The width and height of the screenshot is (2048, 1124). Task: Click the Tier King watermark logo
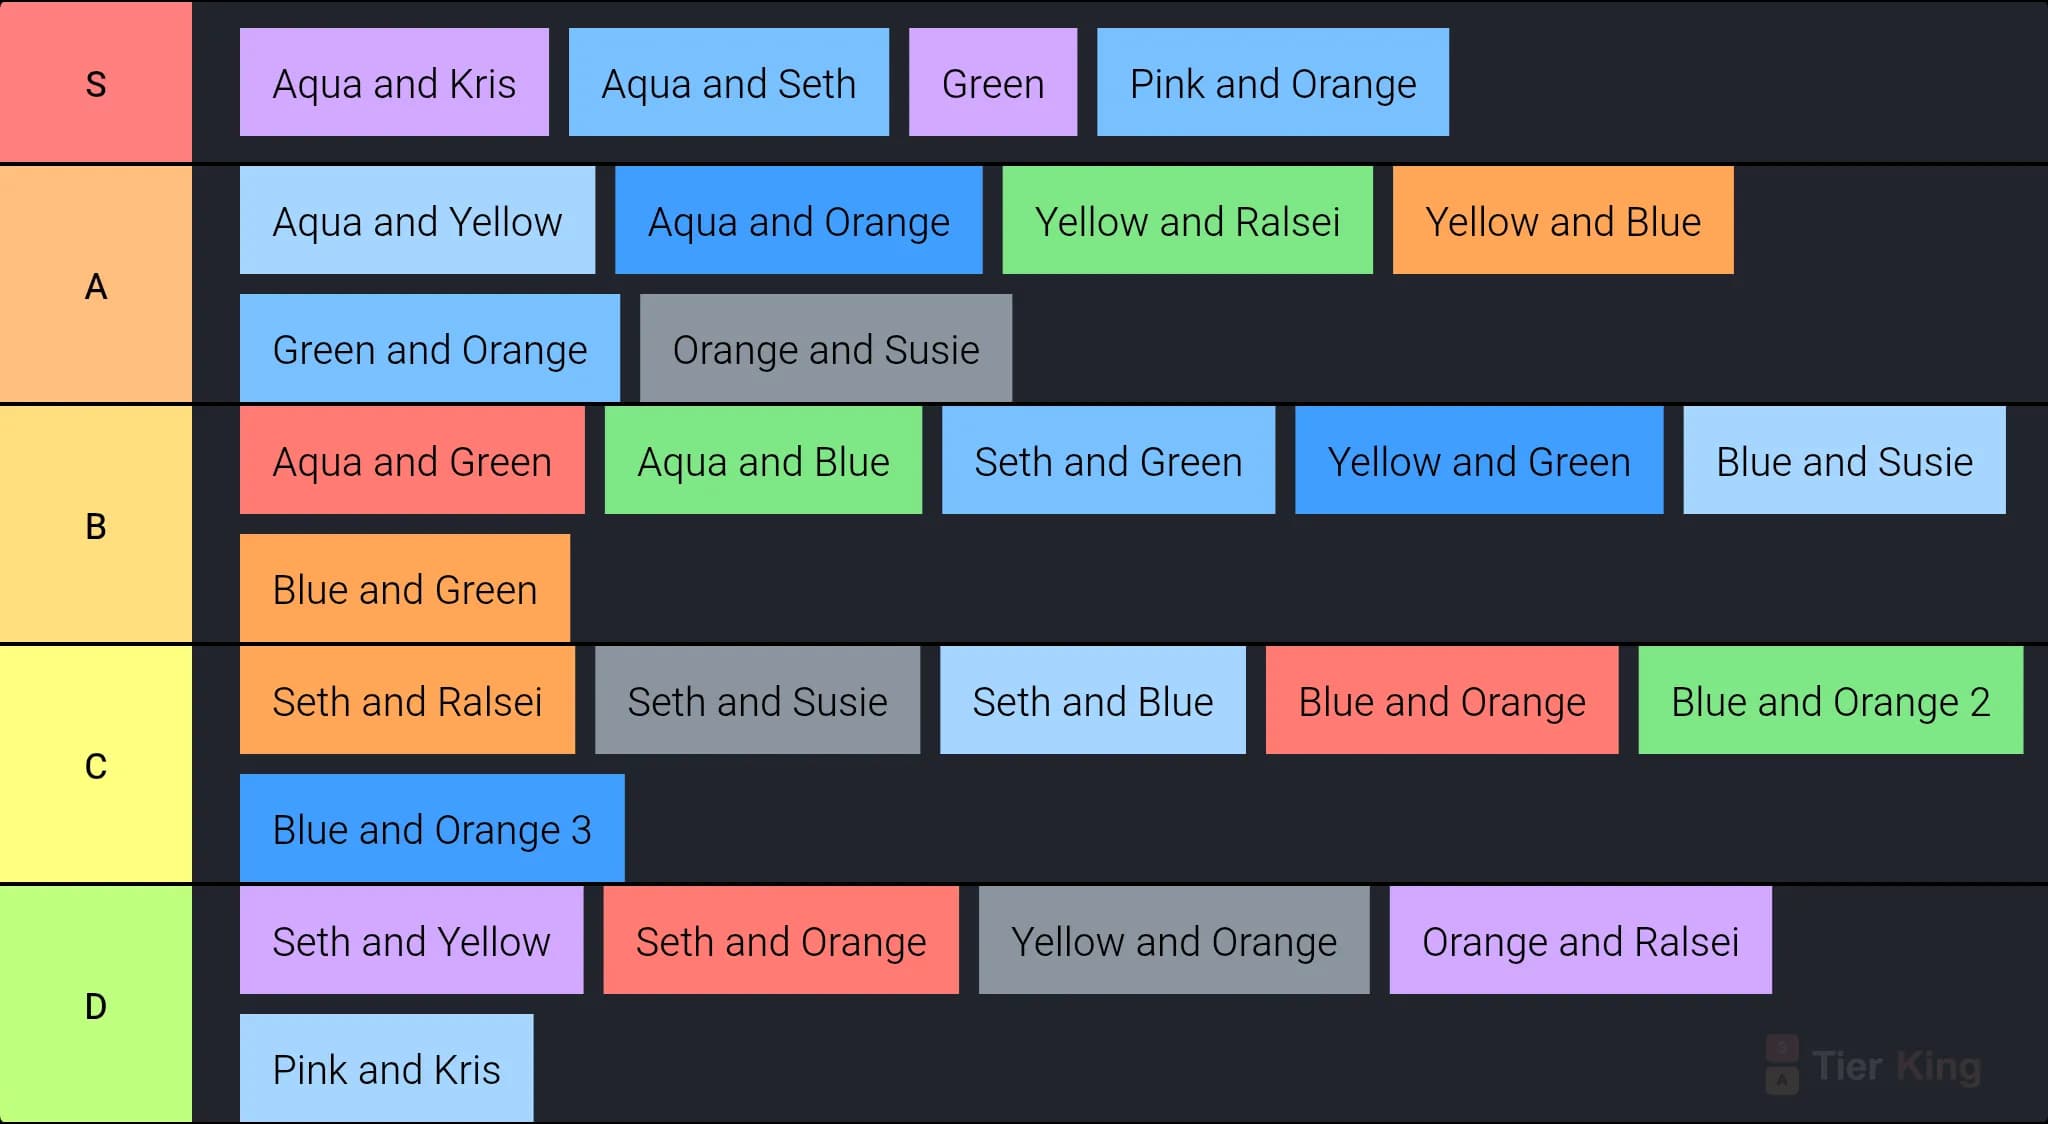[1873, 1066]
